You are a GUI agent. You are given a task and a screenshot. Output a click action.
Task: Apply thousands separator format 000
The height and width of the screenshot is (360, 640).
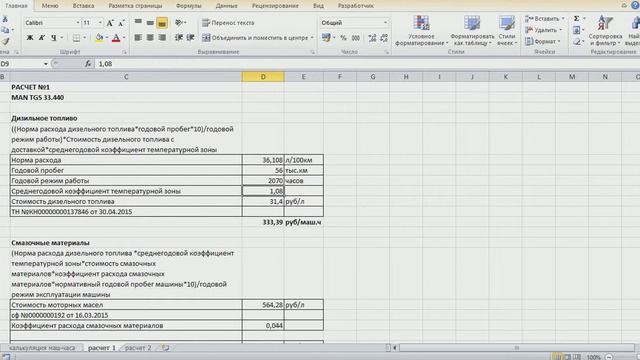(x=356, y=38)
